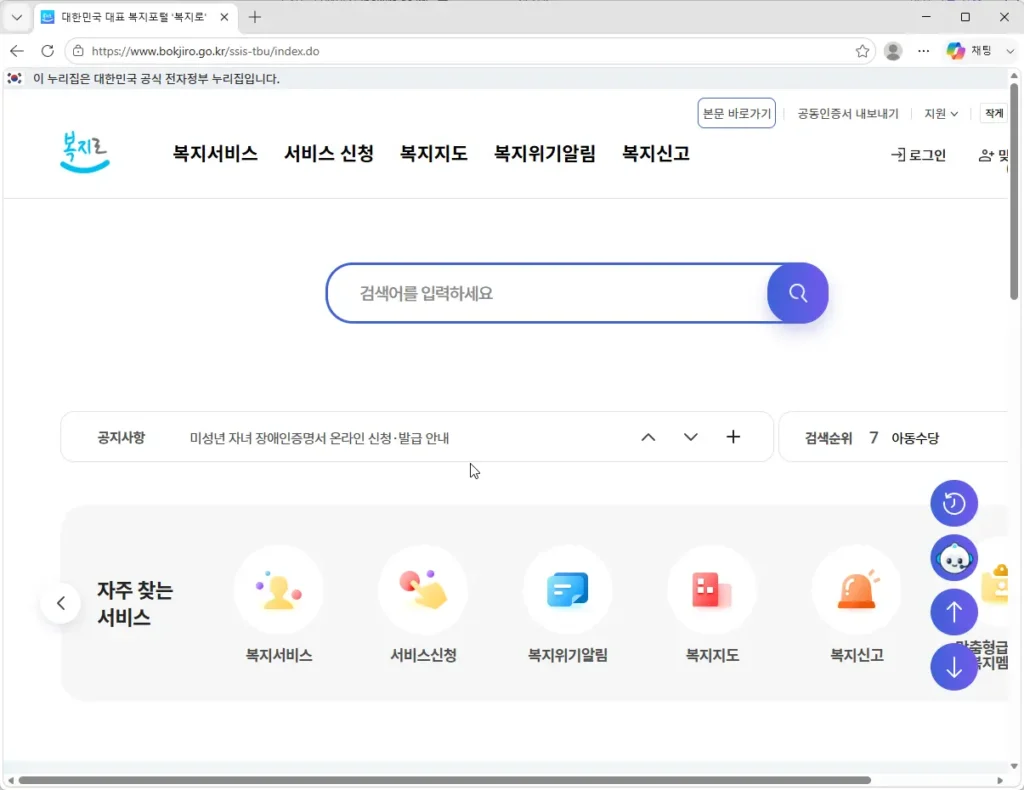Show next notice with down chevron
This screenshot has width=1024, height=790.
point(690,437)
